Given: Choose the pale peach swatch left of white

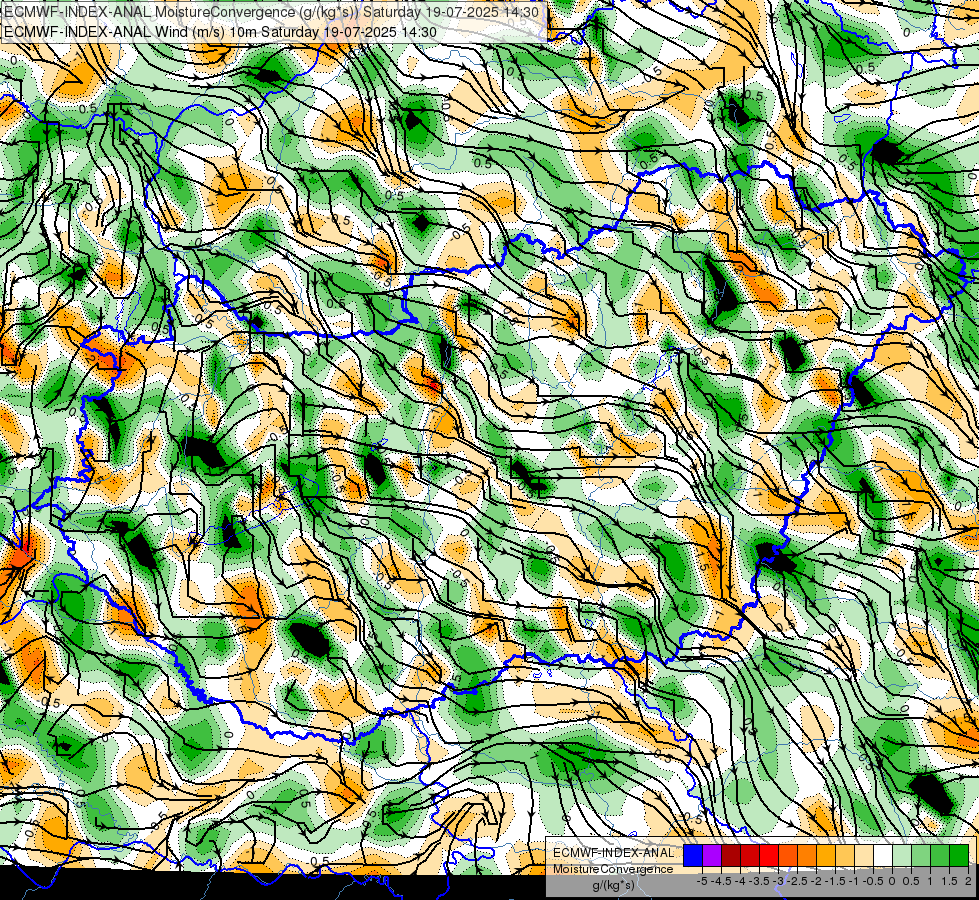Looking at the screenshot, I should tap(864, 856).
